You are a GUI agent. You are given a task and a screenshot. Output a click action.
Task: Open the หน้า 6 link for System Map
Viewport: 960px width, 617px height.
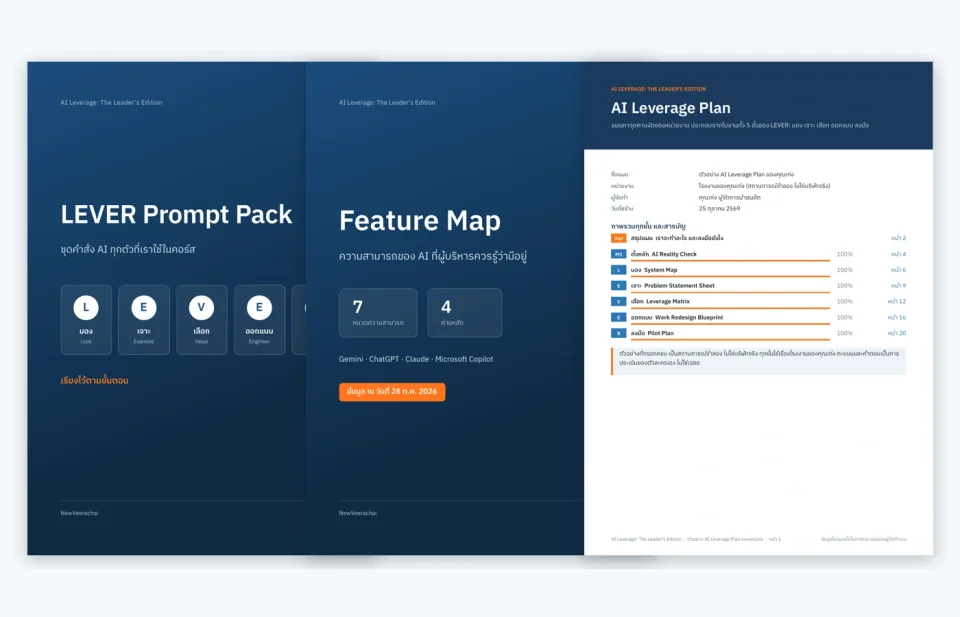(898, 270)
